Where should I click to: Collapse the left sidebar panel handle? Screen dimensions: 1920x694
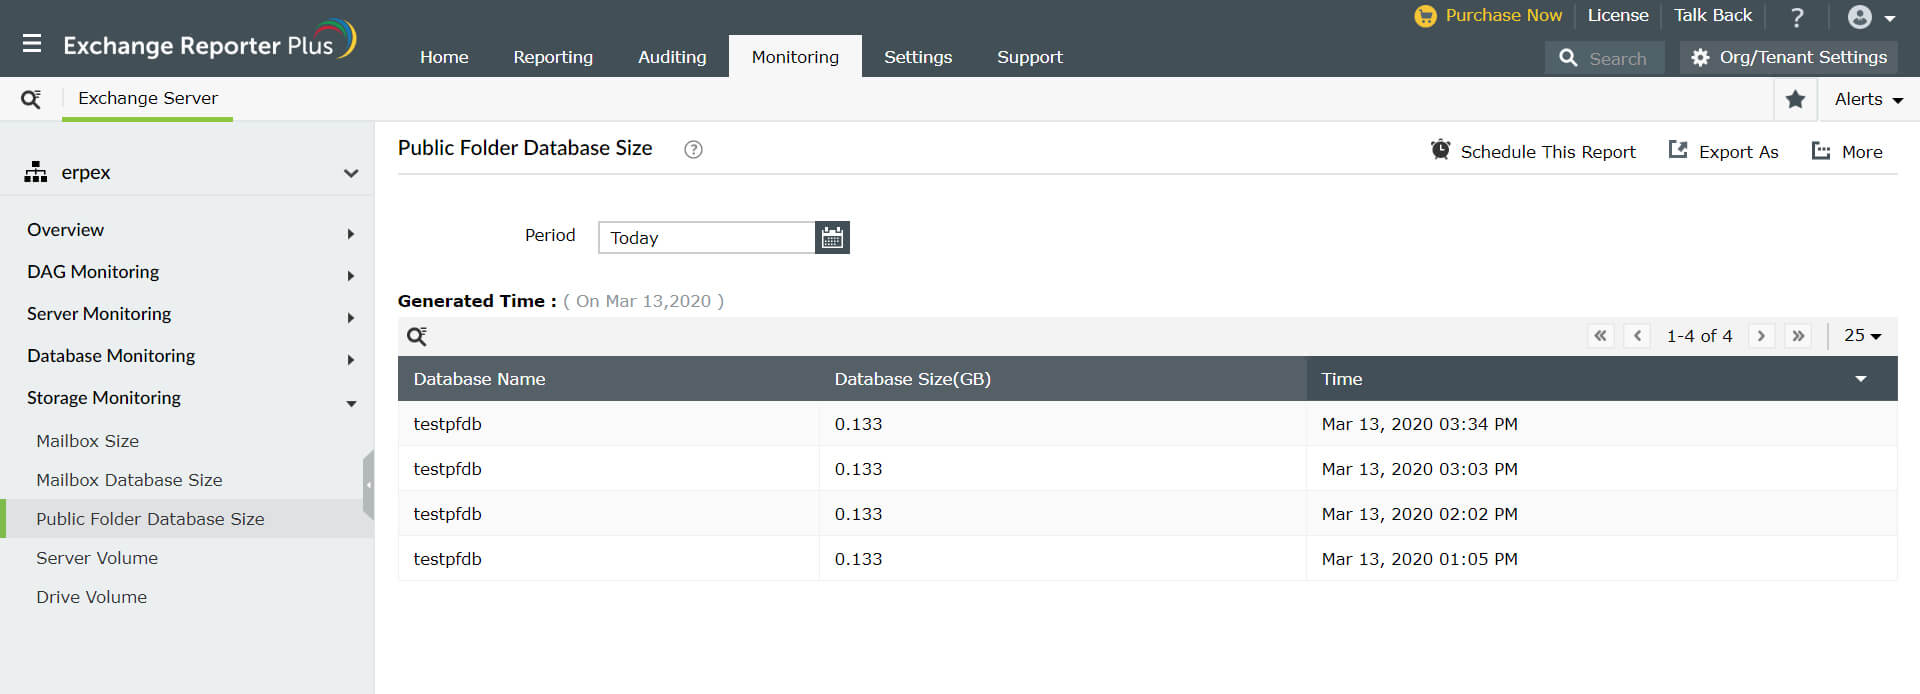point(368,485)
